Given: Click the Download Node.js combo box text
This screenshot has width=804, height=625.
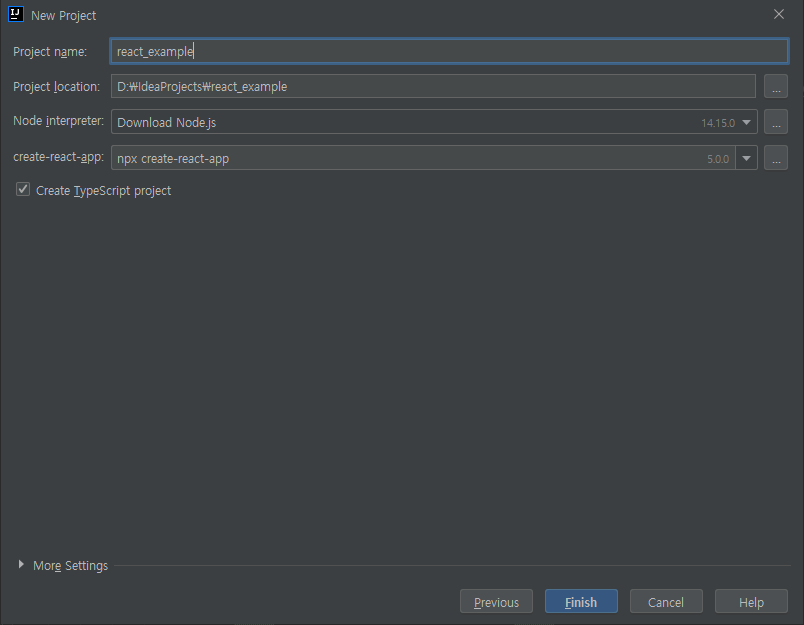Looking at the screenshot, I should (167, 123).
